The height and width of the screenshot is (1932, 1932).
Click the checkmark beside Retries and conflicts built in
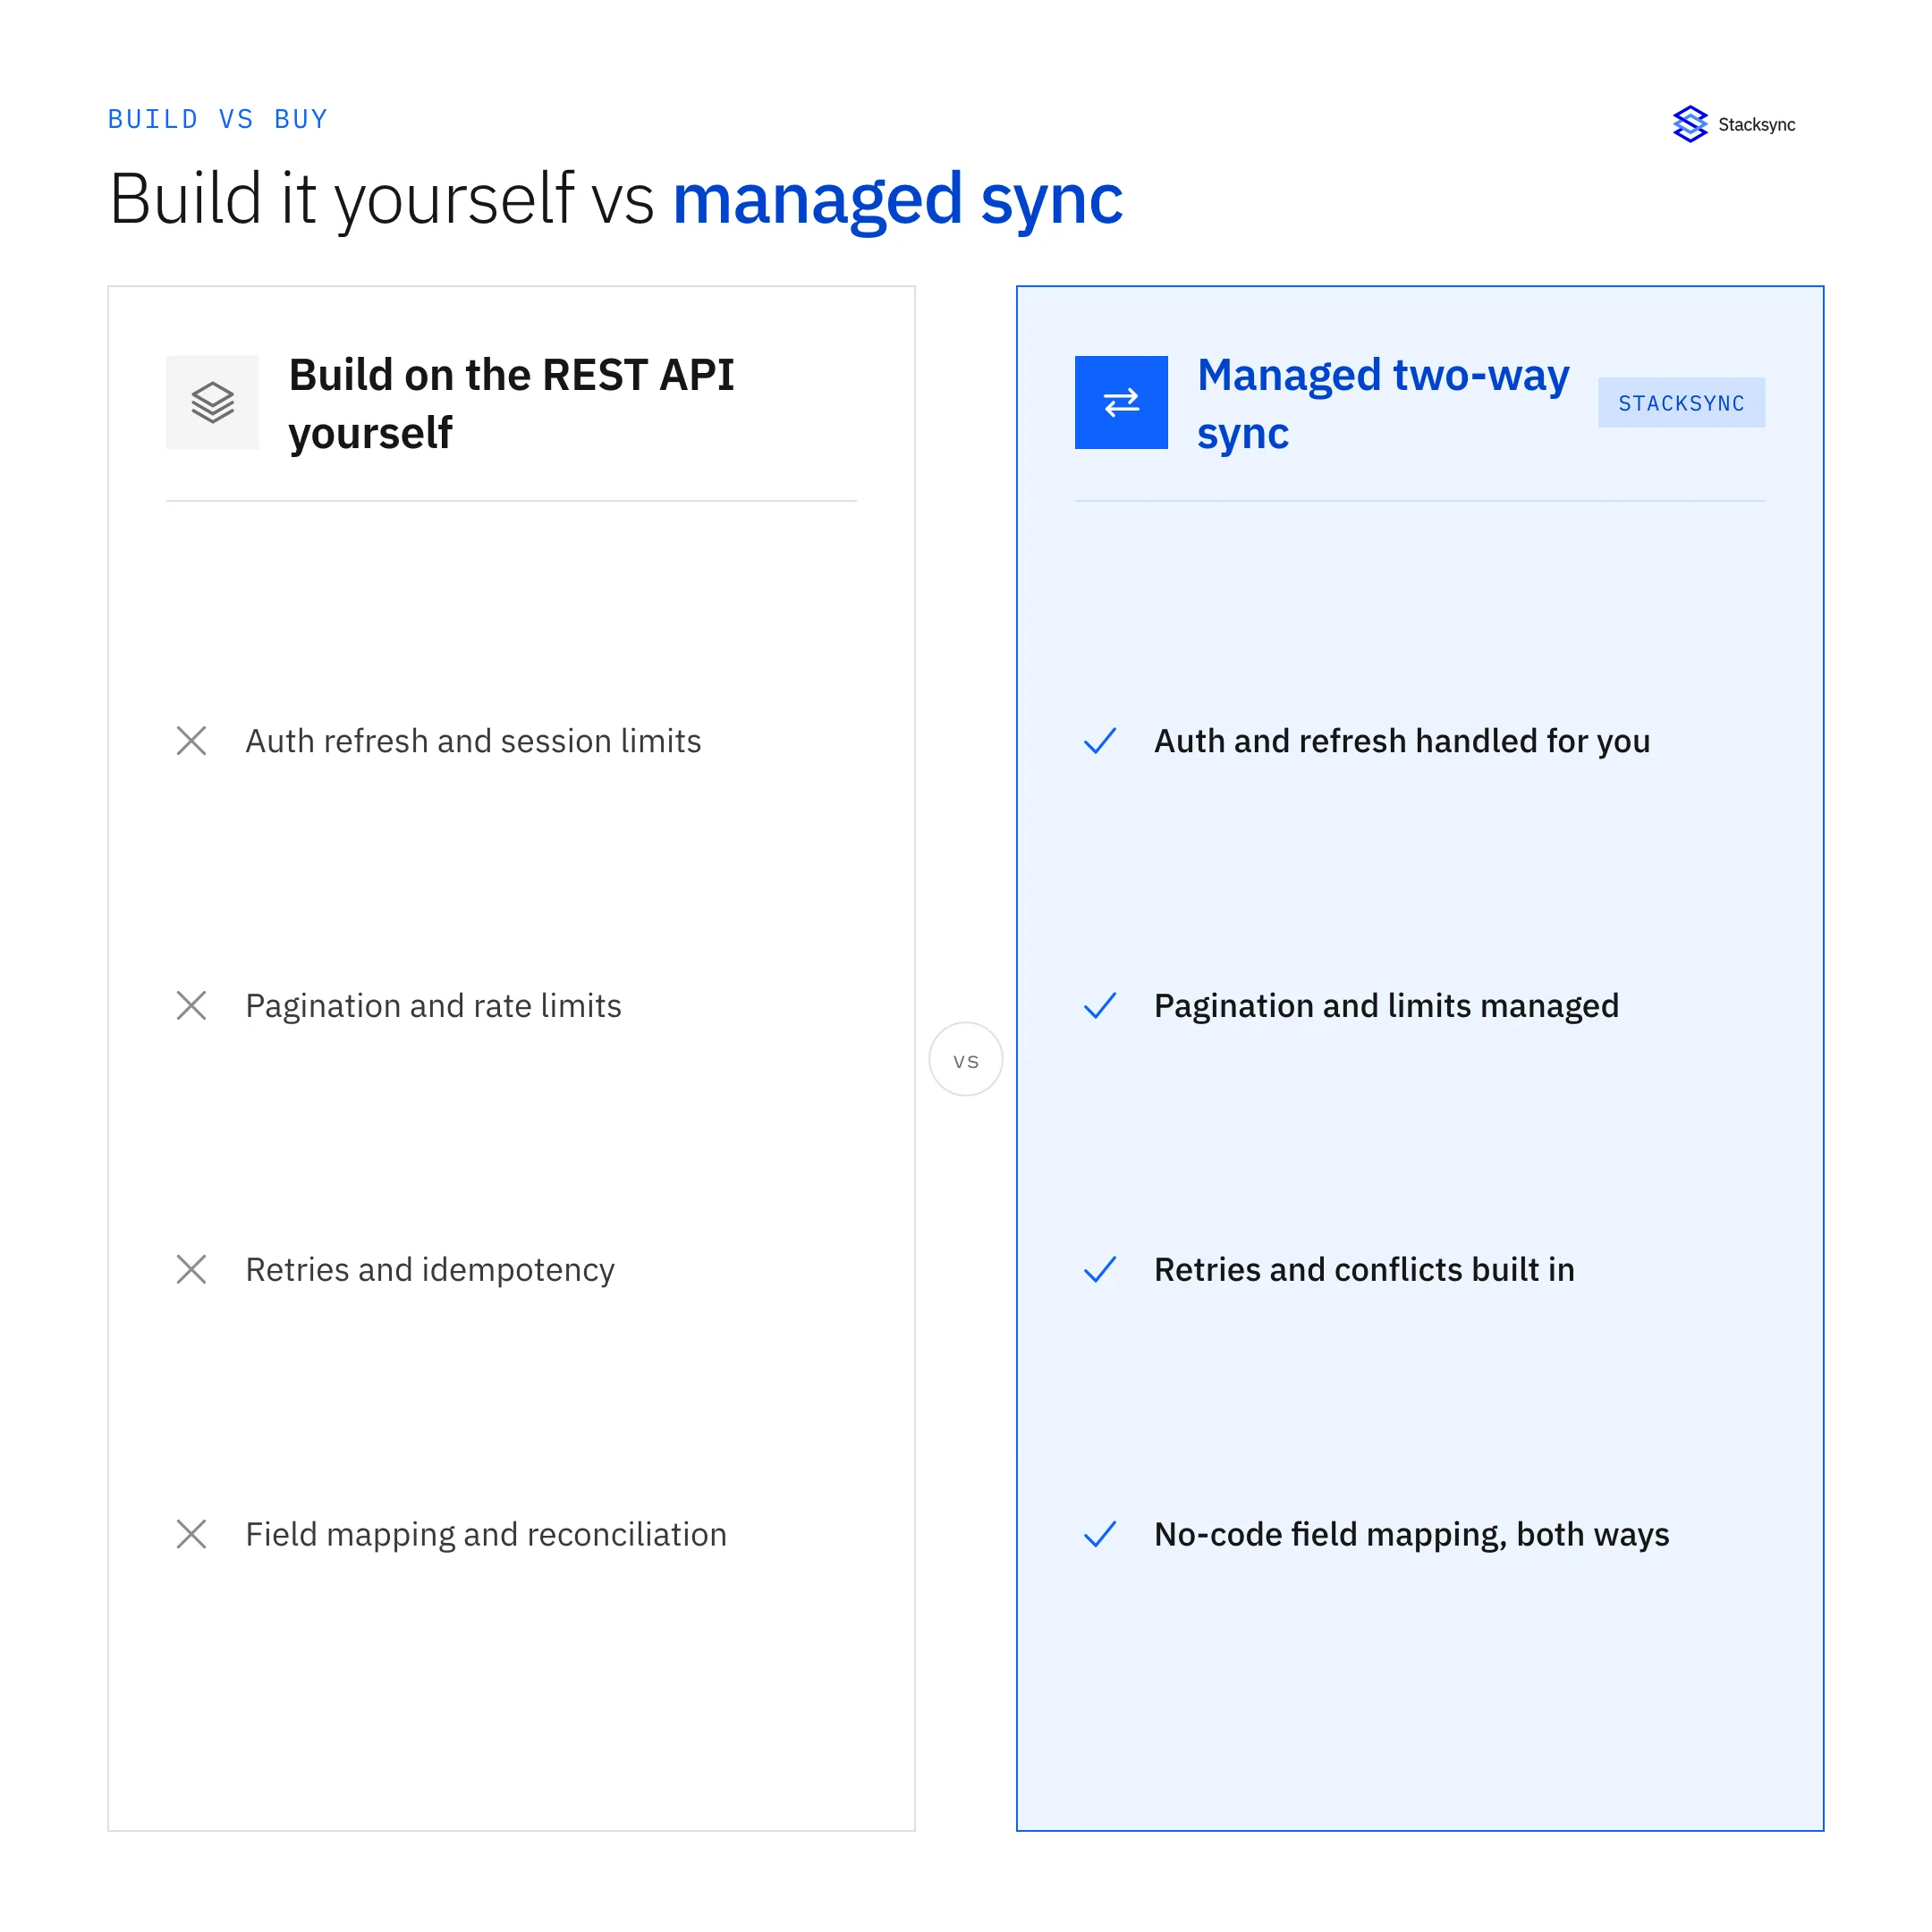click(1100, 1269)
